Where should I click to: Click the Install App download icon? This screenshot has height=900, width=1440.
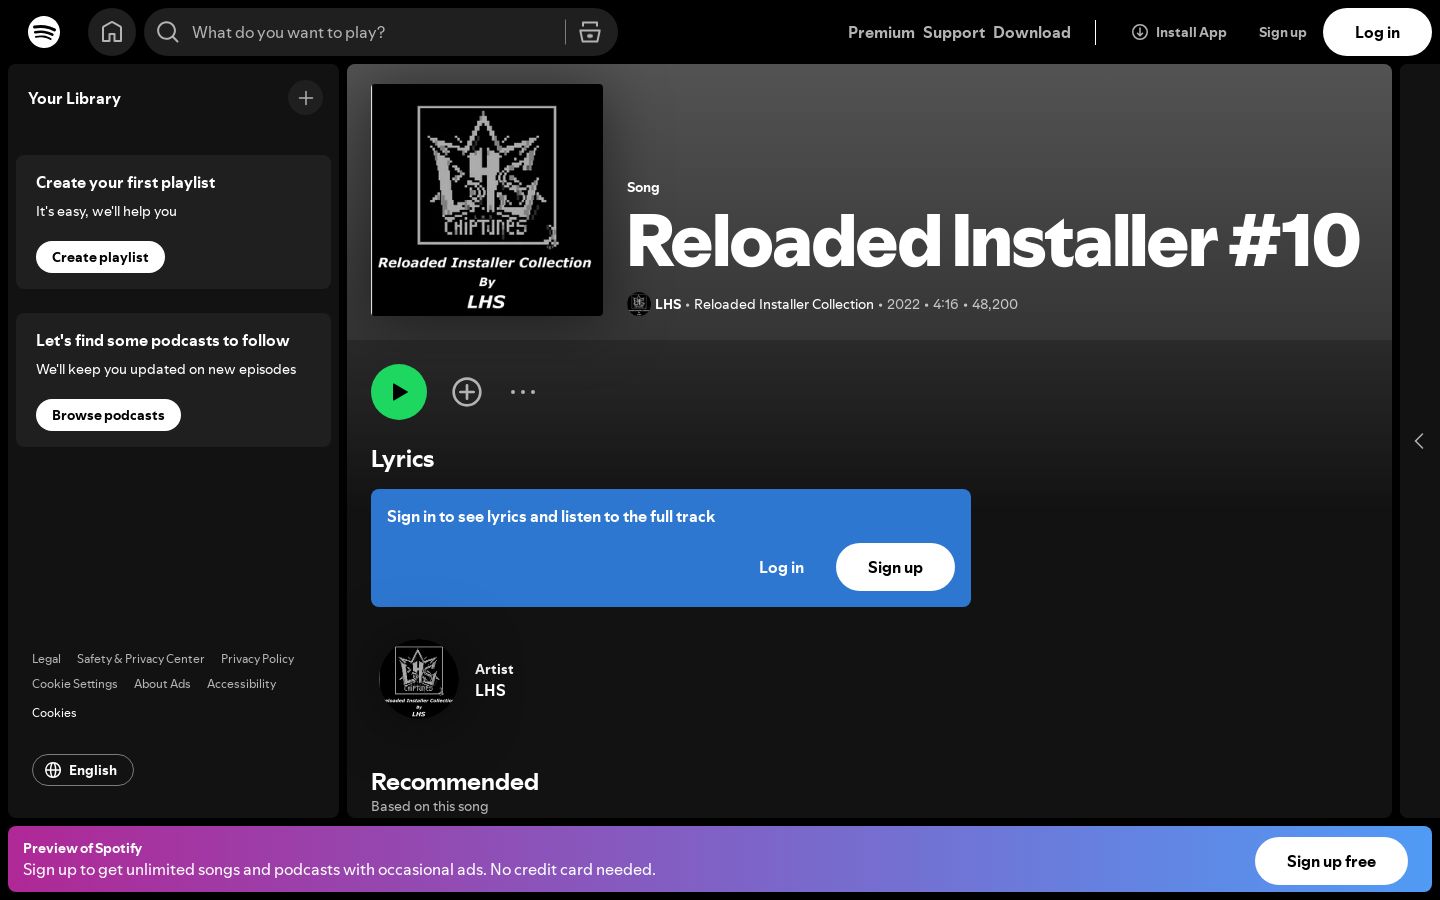pyautogui.click(x=1140, y=32)
